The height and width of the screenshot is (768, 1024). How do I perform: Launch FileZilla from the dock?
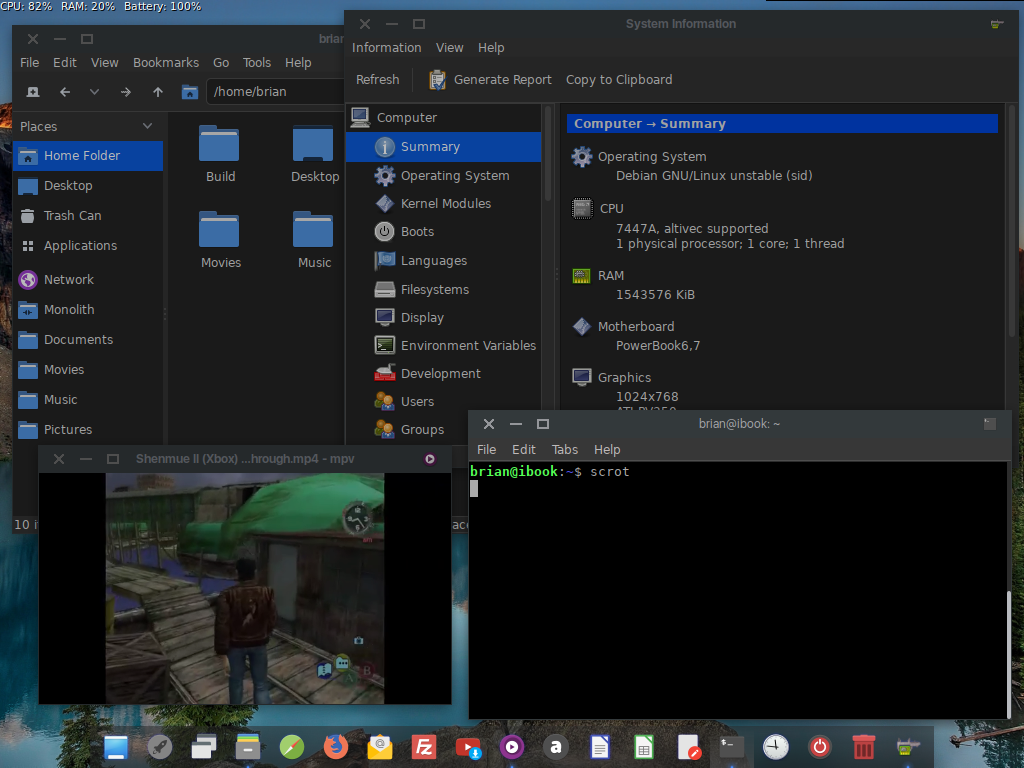pos(424,746)
